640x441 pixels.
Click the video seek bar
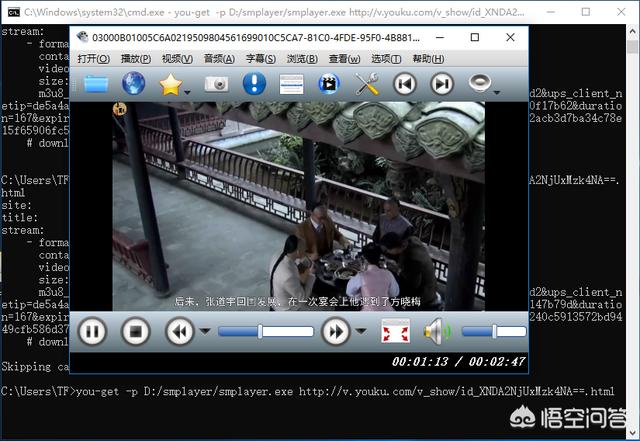point(266,332)
